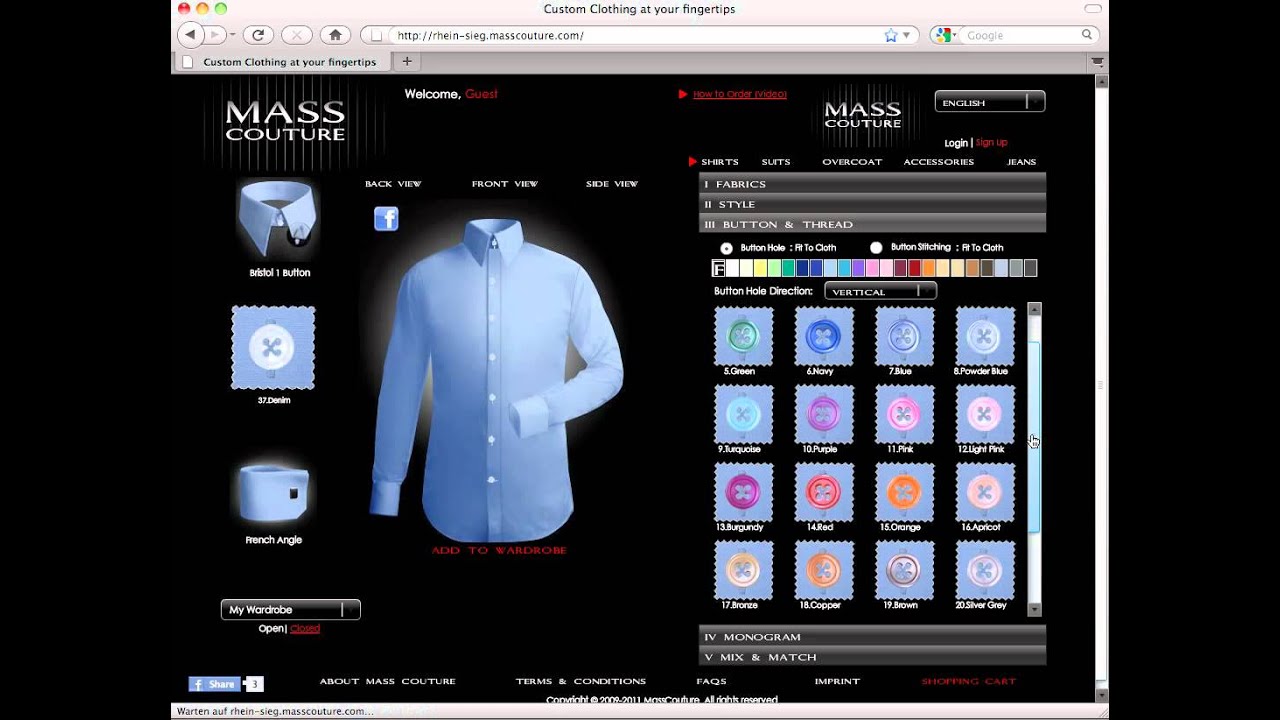This screenshot has height=720, width=1280.
Task: Open the Shirts category
Action: (x=719, y=162)
